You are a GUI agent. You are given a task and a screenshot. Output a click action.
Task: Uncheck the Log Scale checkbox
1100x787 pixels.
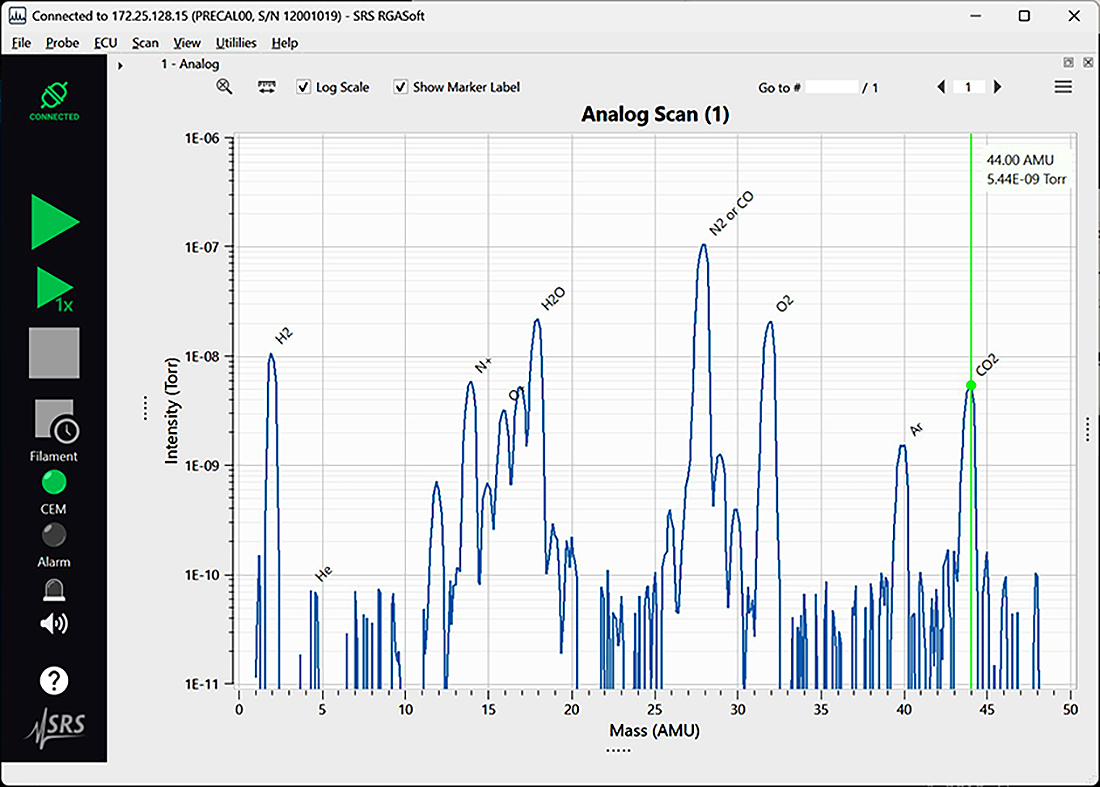pyautogui.click(x=303, y=87)
